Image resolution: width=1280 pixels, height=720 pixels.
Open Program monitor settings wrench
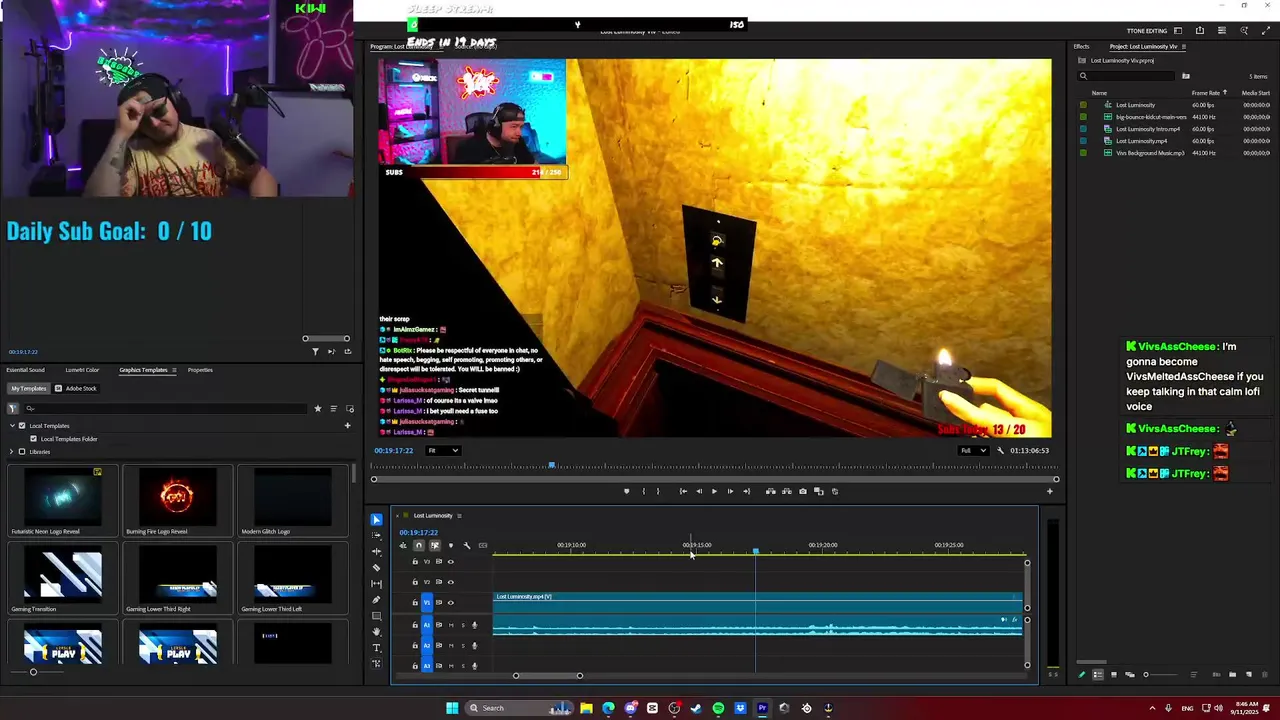point(1000,450)
